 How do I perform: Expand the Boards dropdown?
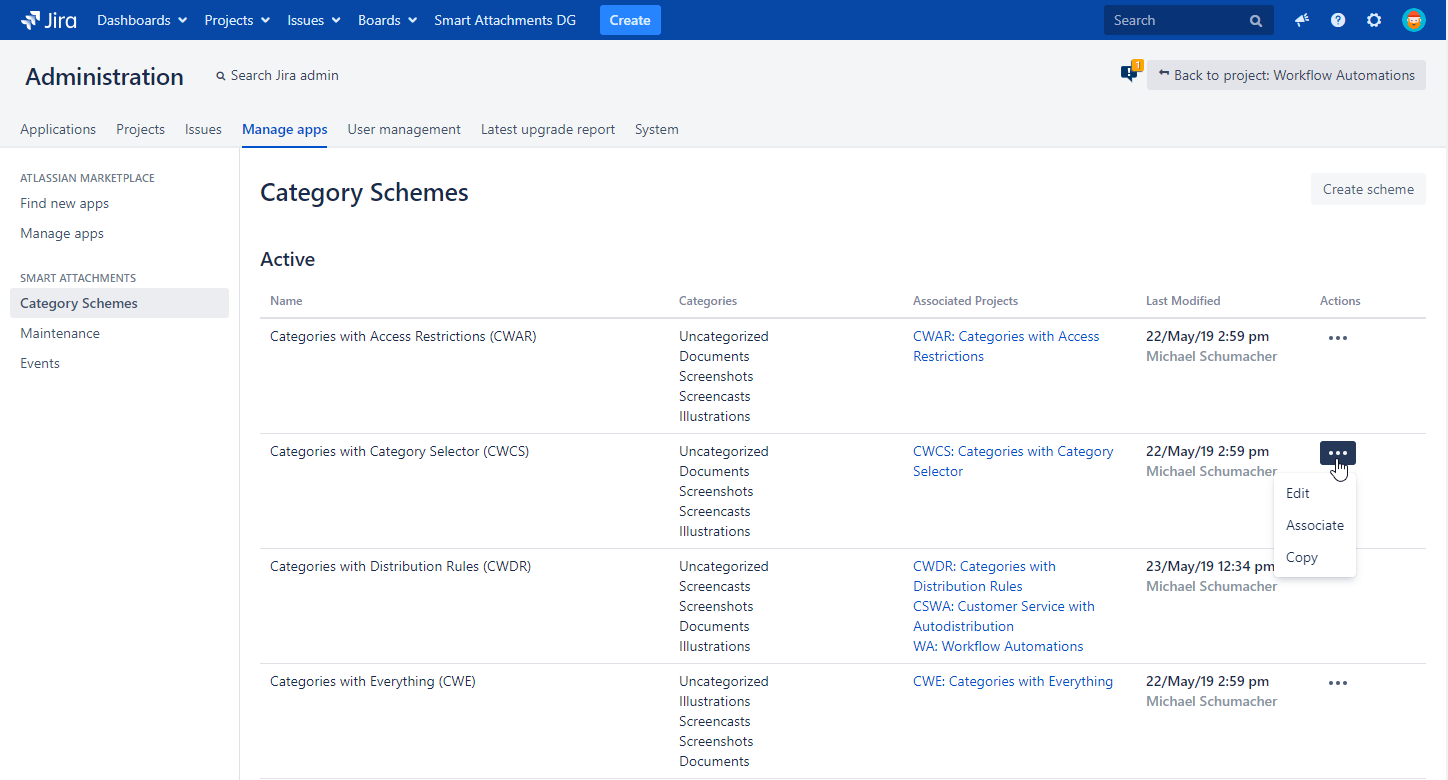[x=387, y=20]
